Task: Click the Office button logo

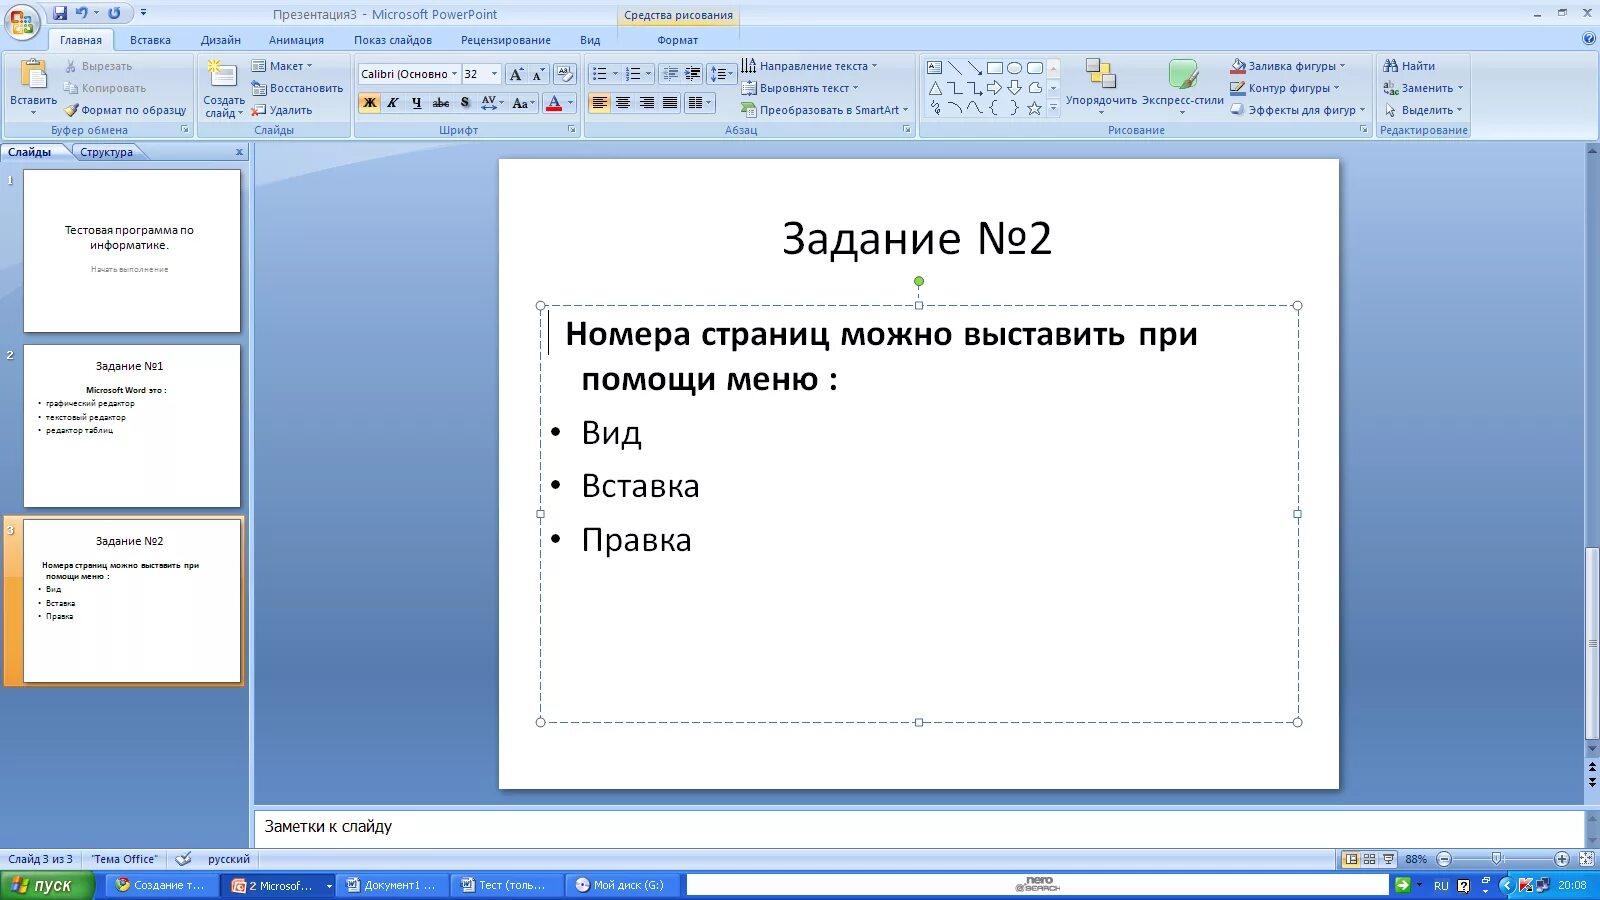Action: [x=22, y=22]
